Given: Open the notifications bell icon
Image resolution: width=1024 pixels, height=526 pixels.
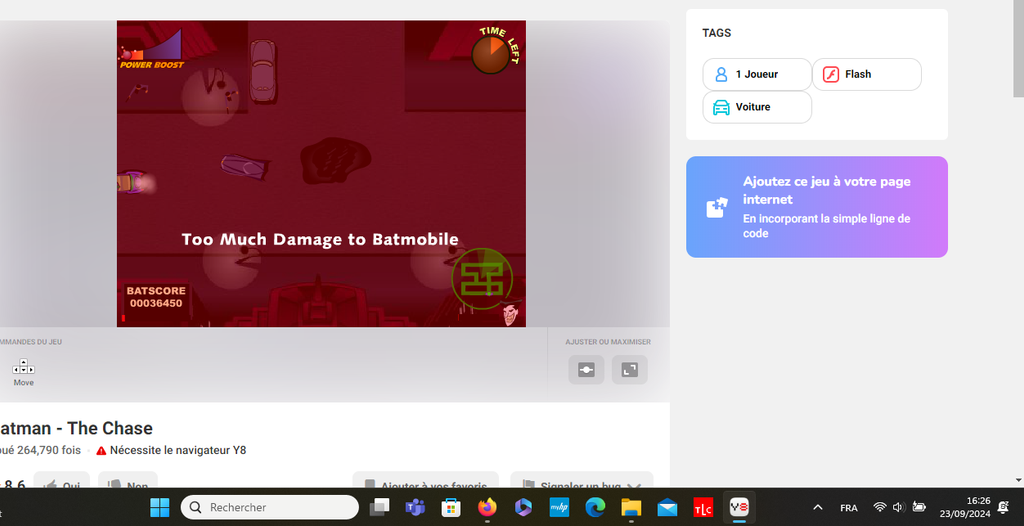Looking at the screenshot, I should [x=1004, y=507].
